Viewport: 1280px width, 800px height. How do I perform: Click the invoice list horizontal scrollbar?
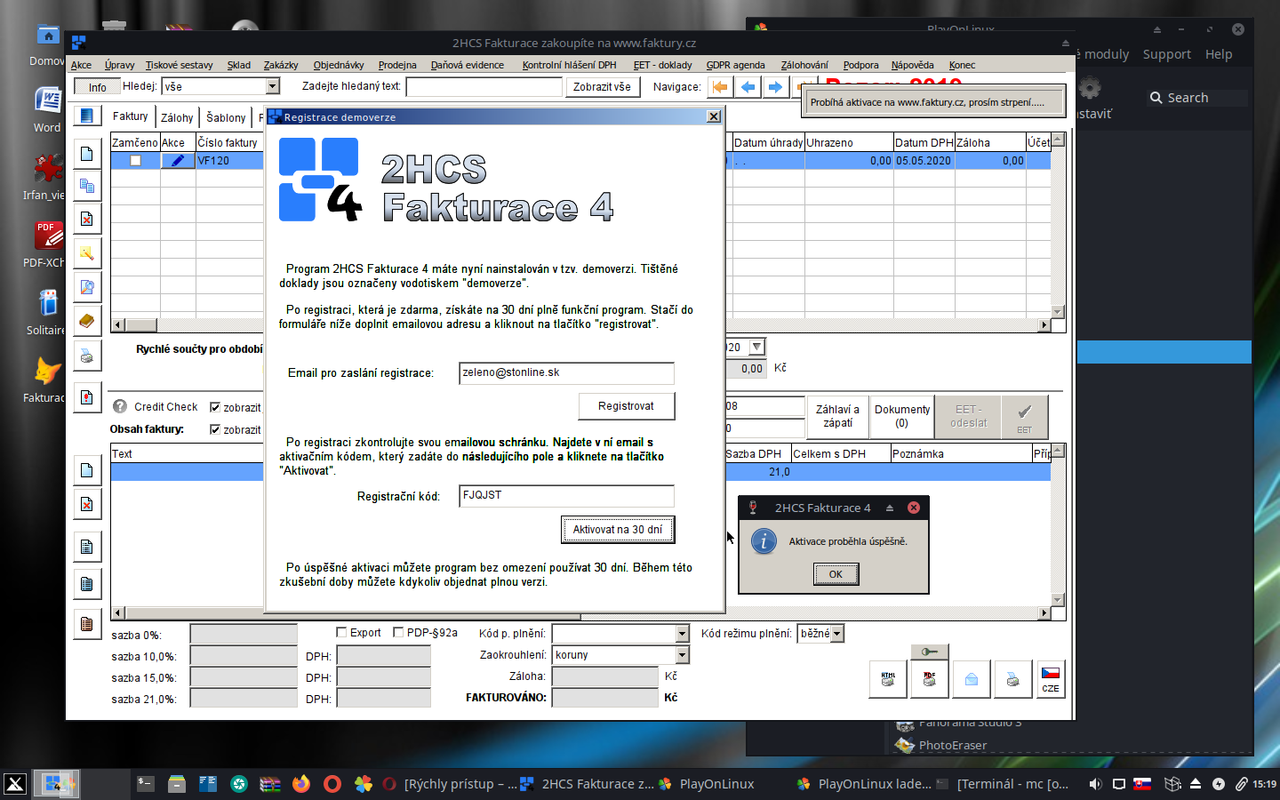581,325
